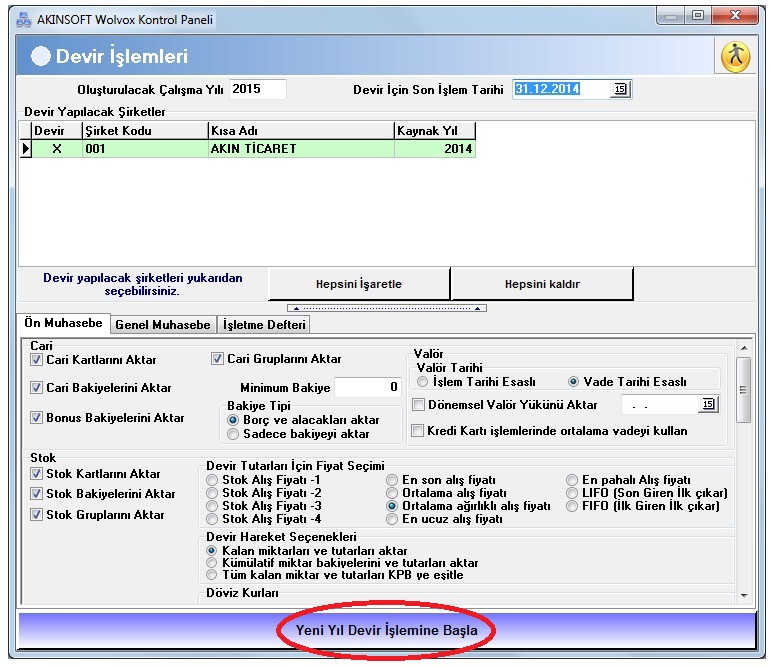Choose En ucuz alış fiyatı option

click(392, 519)
